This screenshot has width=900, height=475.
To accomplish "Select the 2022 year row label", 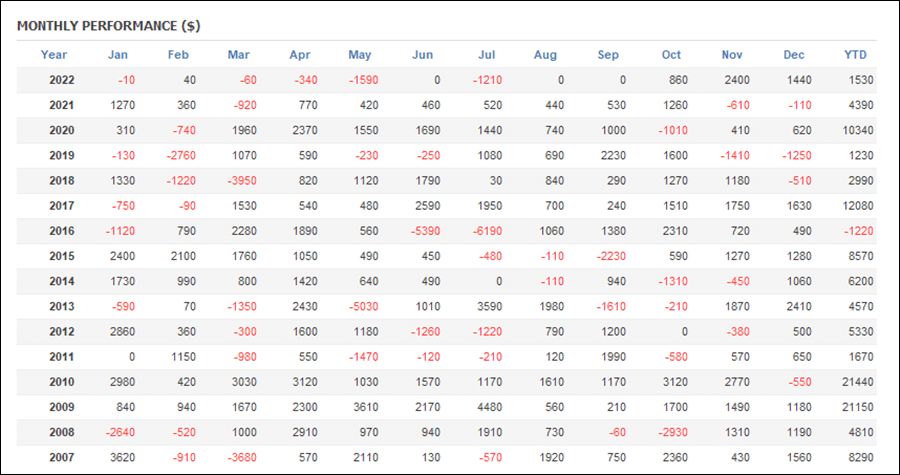I will [x=62, y=80].
